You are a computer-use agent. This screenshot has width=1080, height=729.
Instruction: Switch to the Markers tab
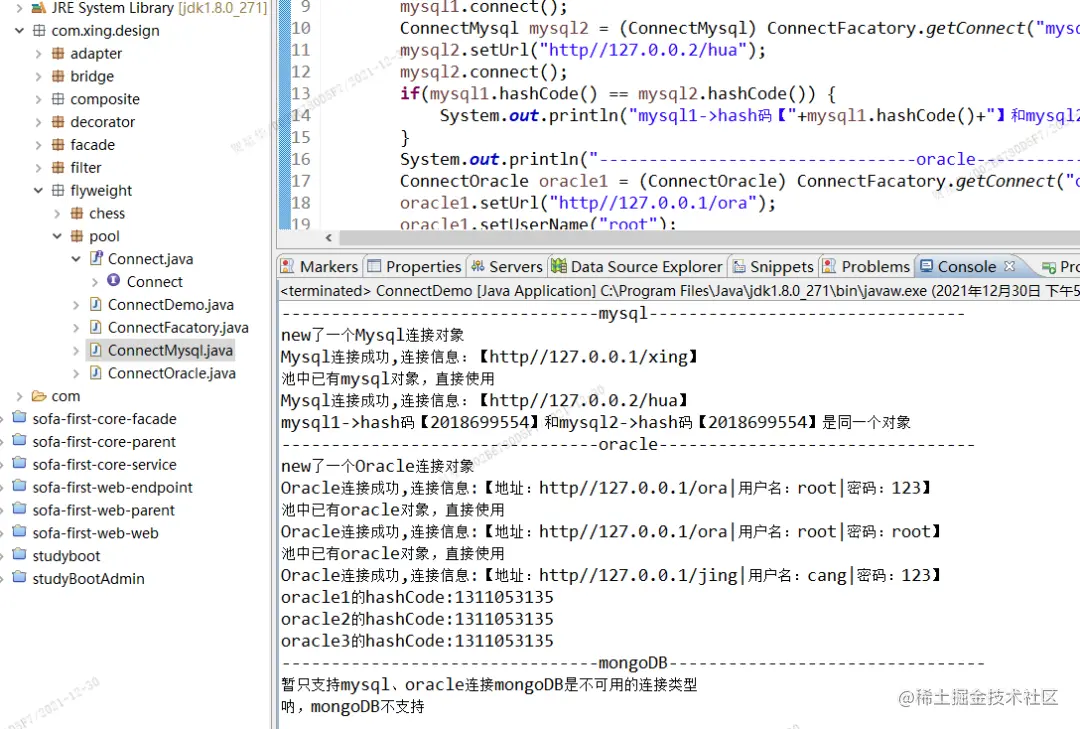coord(320,267)
